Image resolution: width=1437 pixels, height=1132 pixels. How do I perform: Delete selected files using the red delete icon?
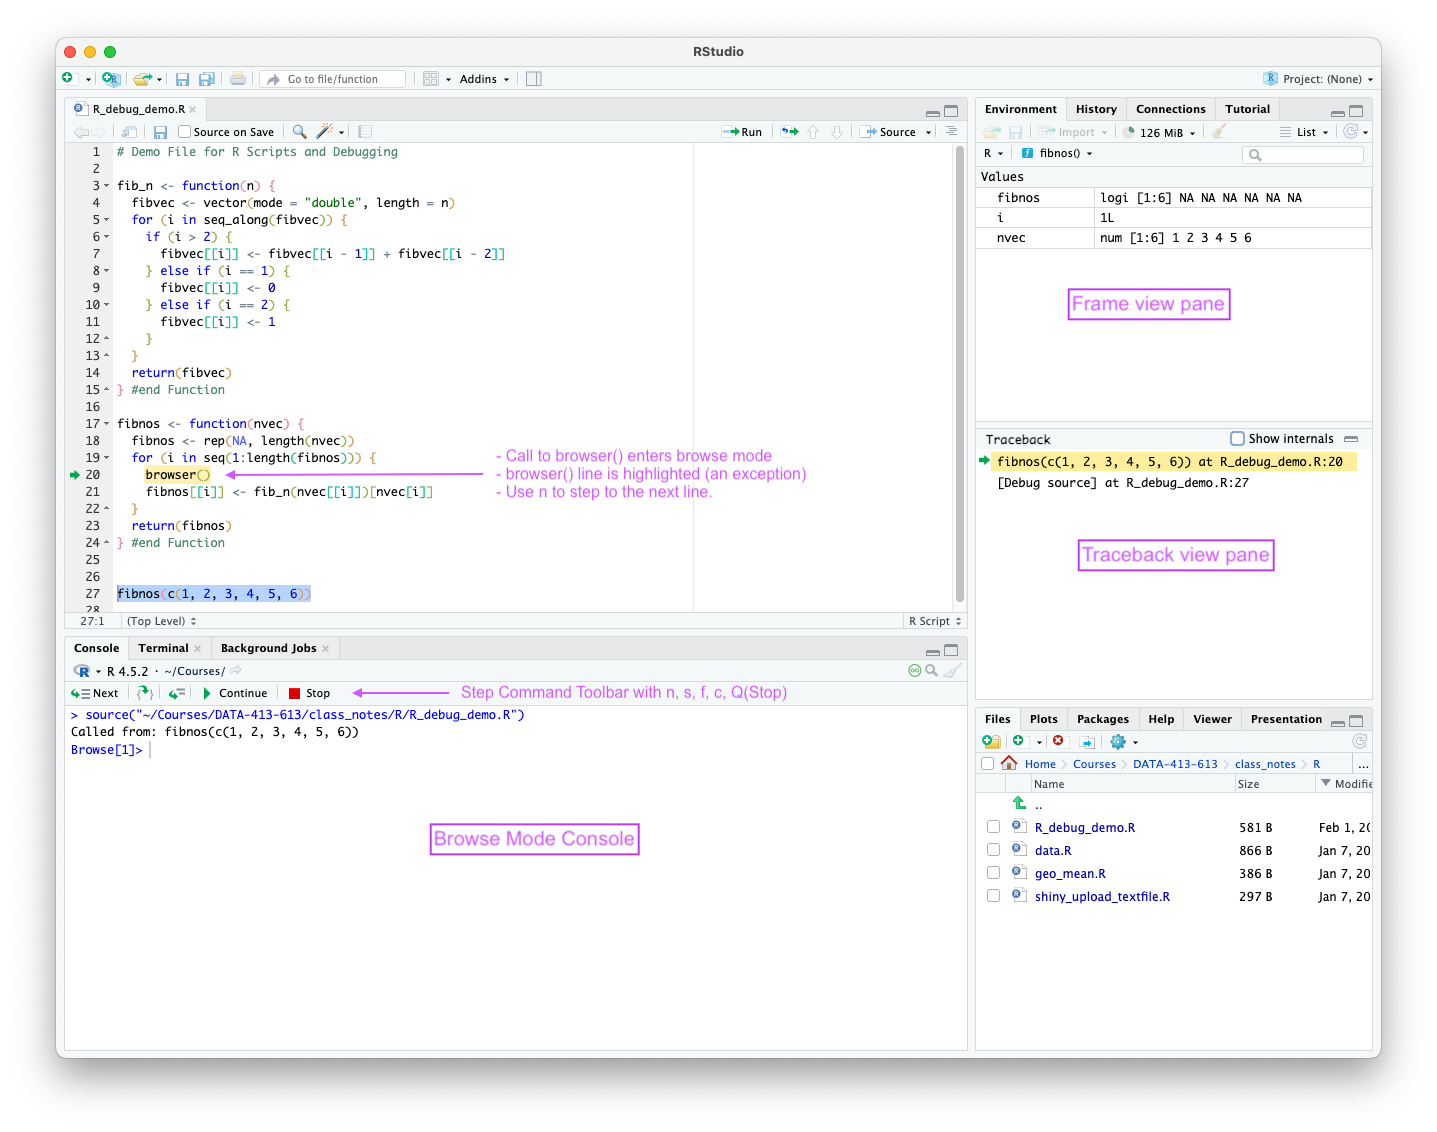pyautogui.click(x=1059, y=741)
